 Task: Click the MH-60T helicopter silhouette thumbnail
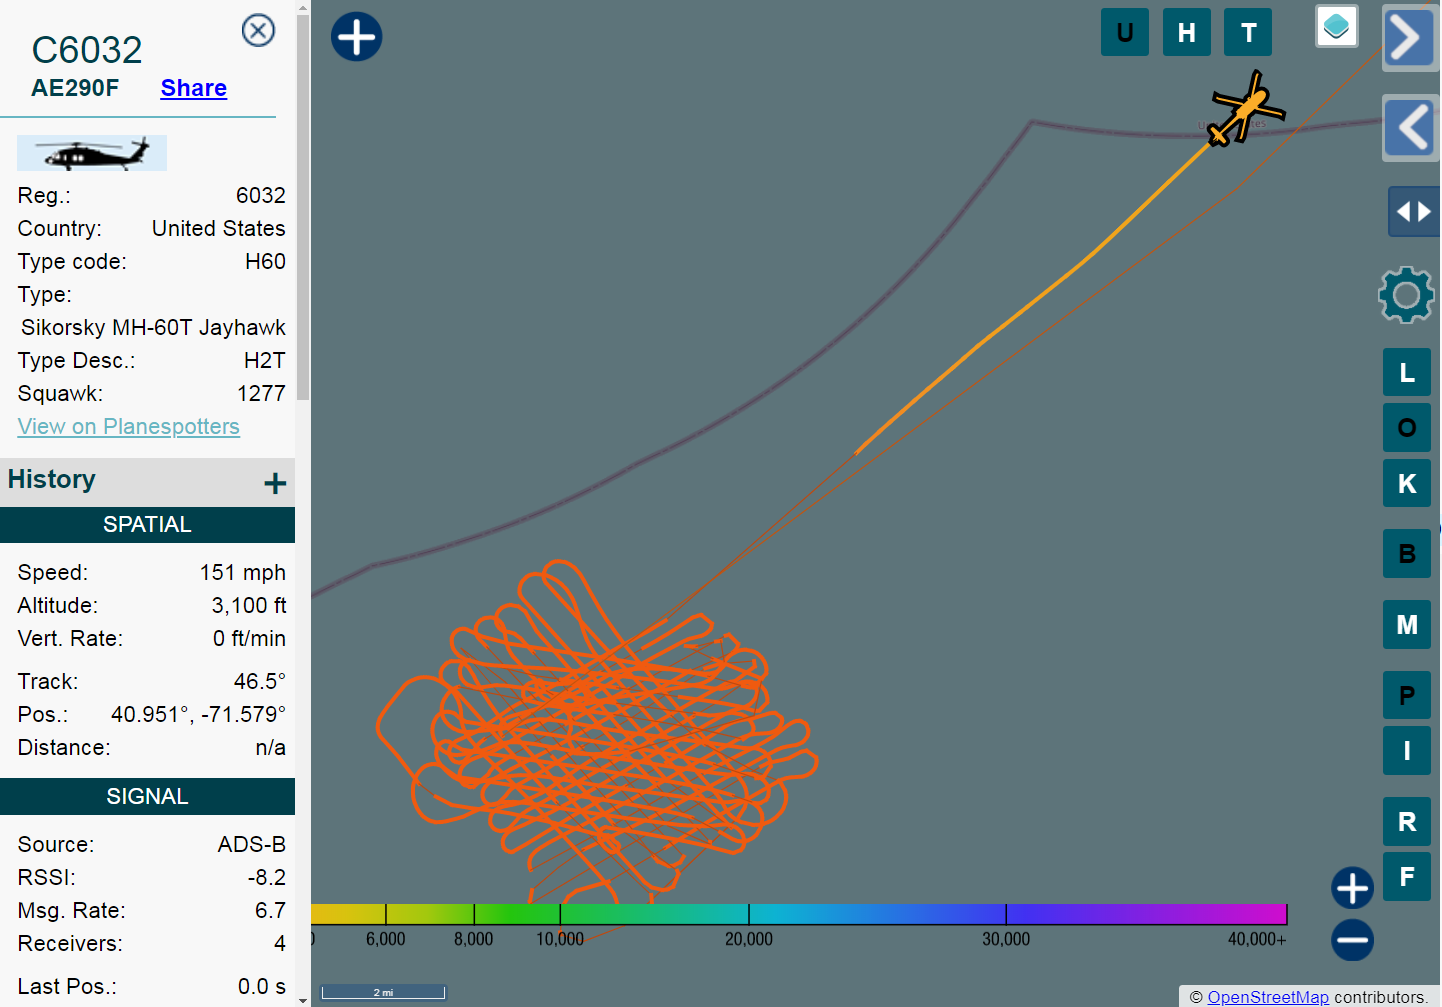[92, 153]
